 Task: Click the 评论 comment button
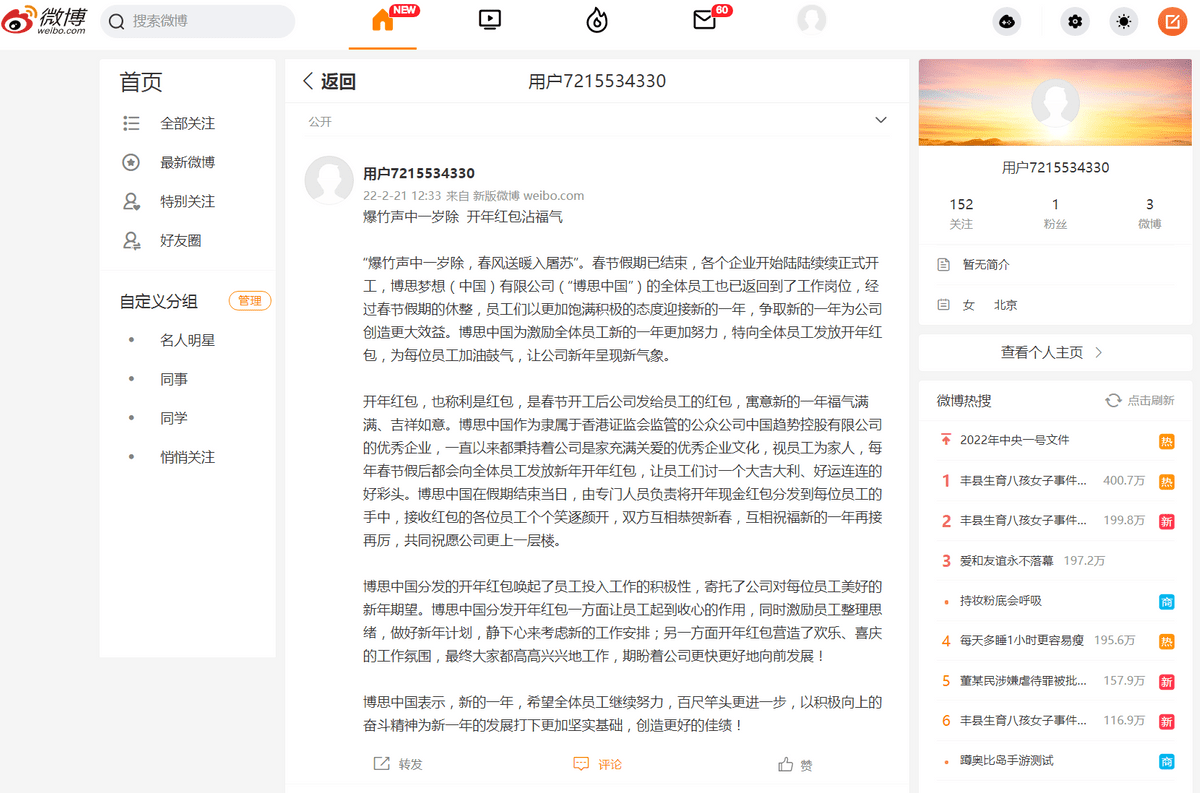point(598,764)
